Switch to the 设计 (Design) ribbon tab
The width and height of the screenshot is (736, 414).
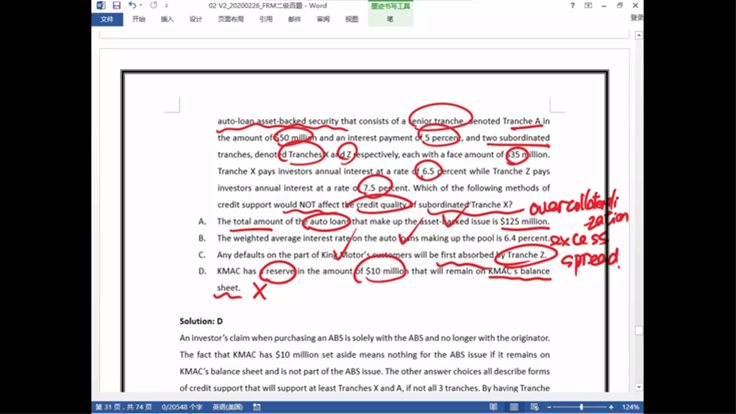[x=196, y=19]
